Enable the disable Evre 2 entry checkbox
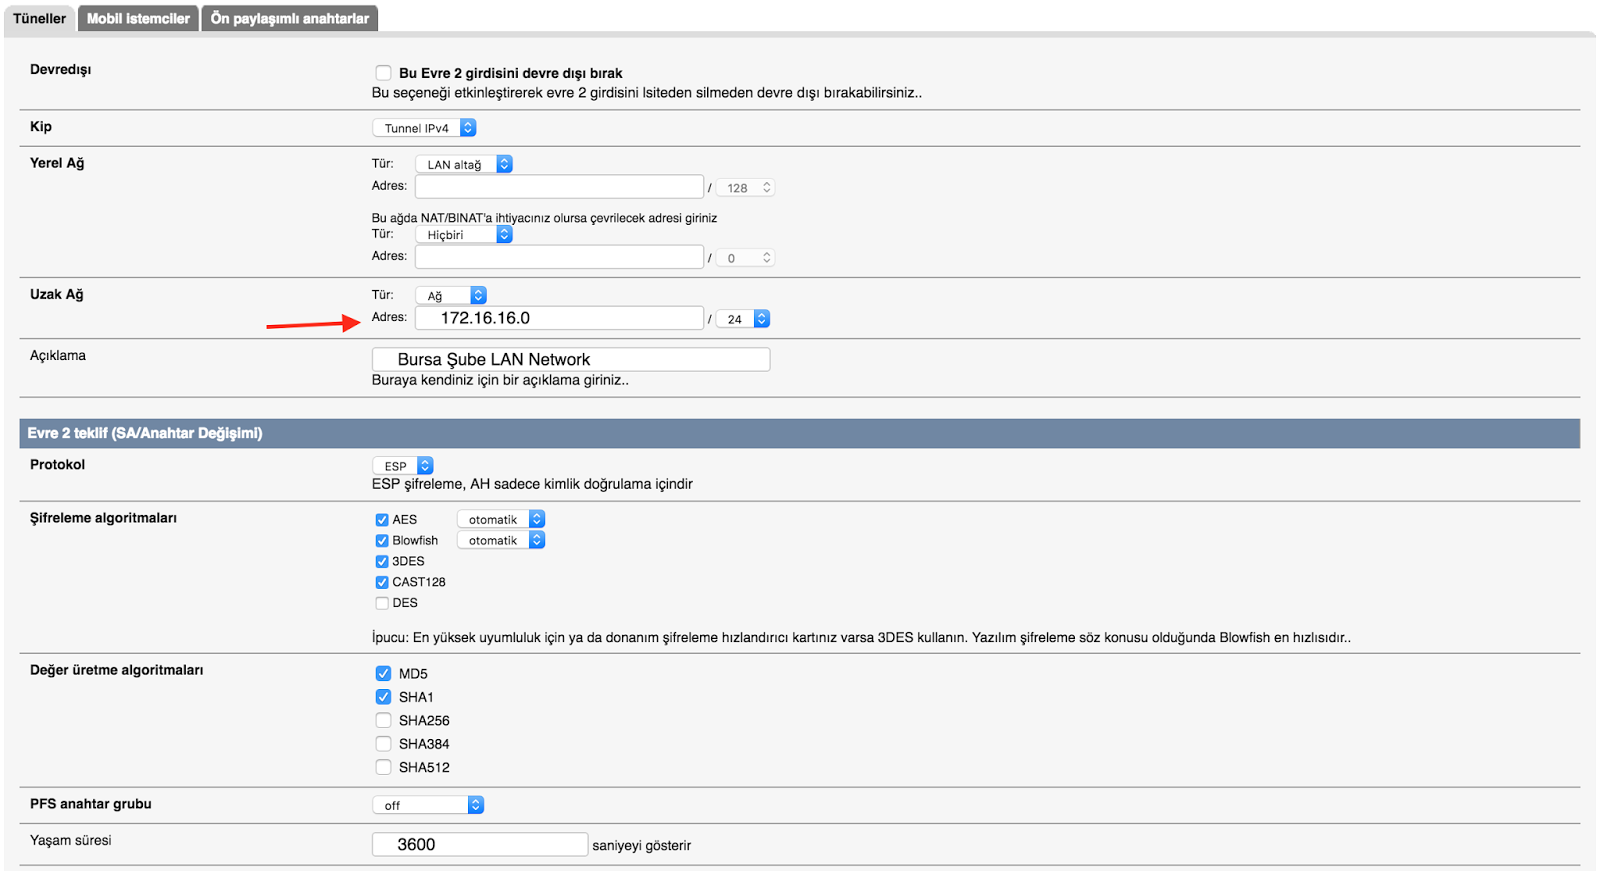 (383, 73)
